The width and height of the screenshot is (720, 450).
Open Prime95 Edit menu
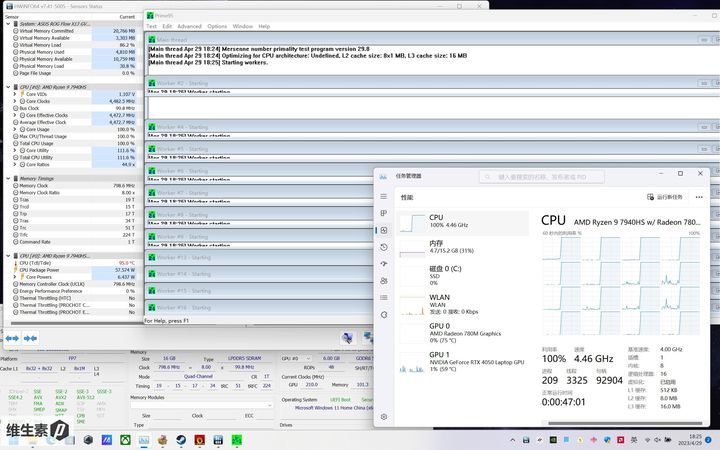point(167,26)
